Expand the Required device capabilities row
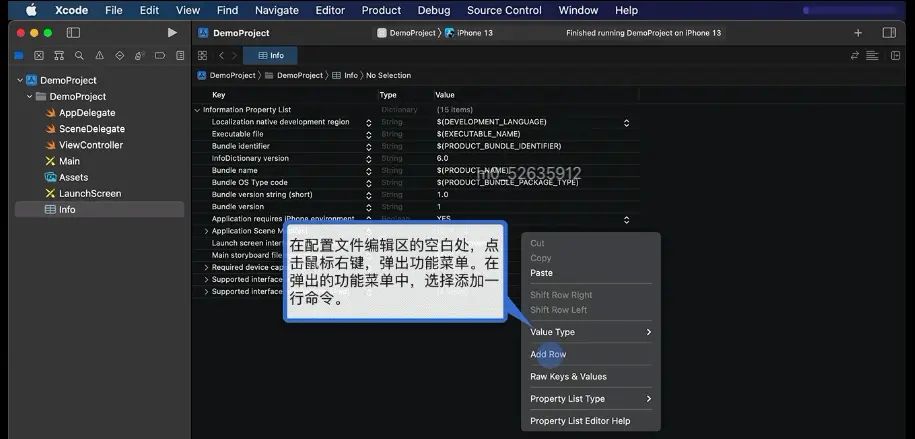 (x=206, y=267)
